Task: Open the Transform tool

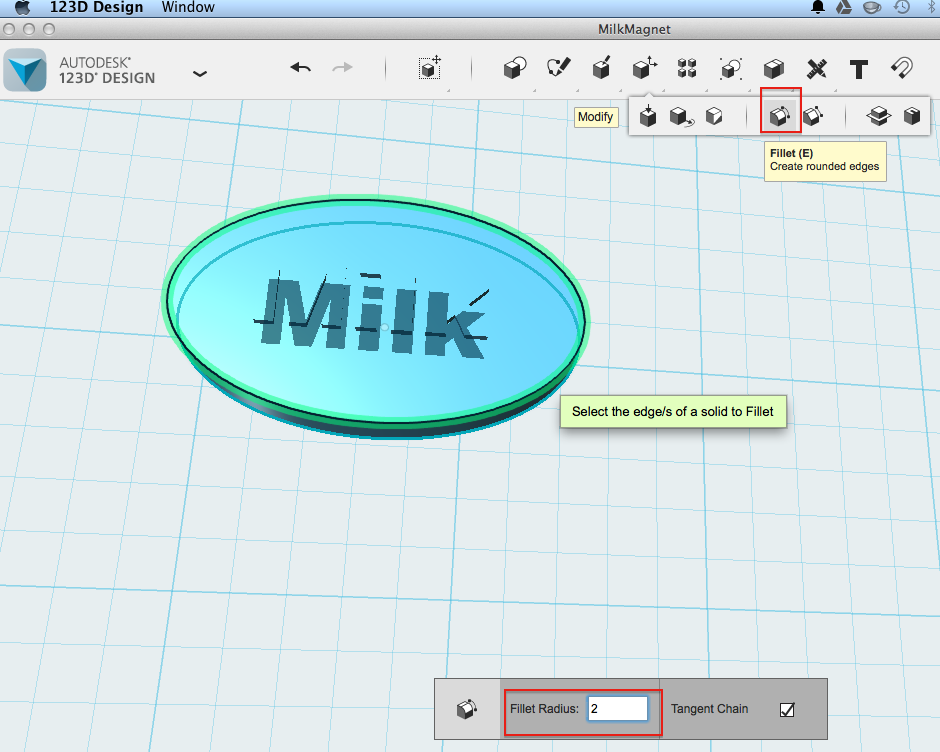Action: tap(430, 68)
